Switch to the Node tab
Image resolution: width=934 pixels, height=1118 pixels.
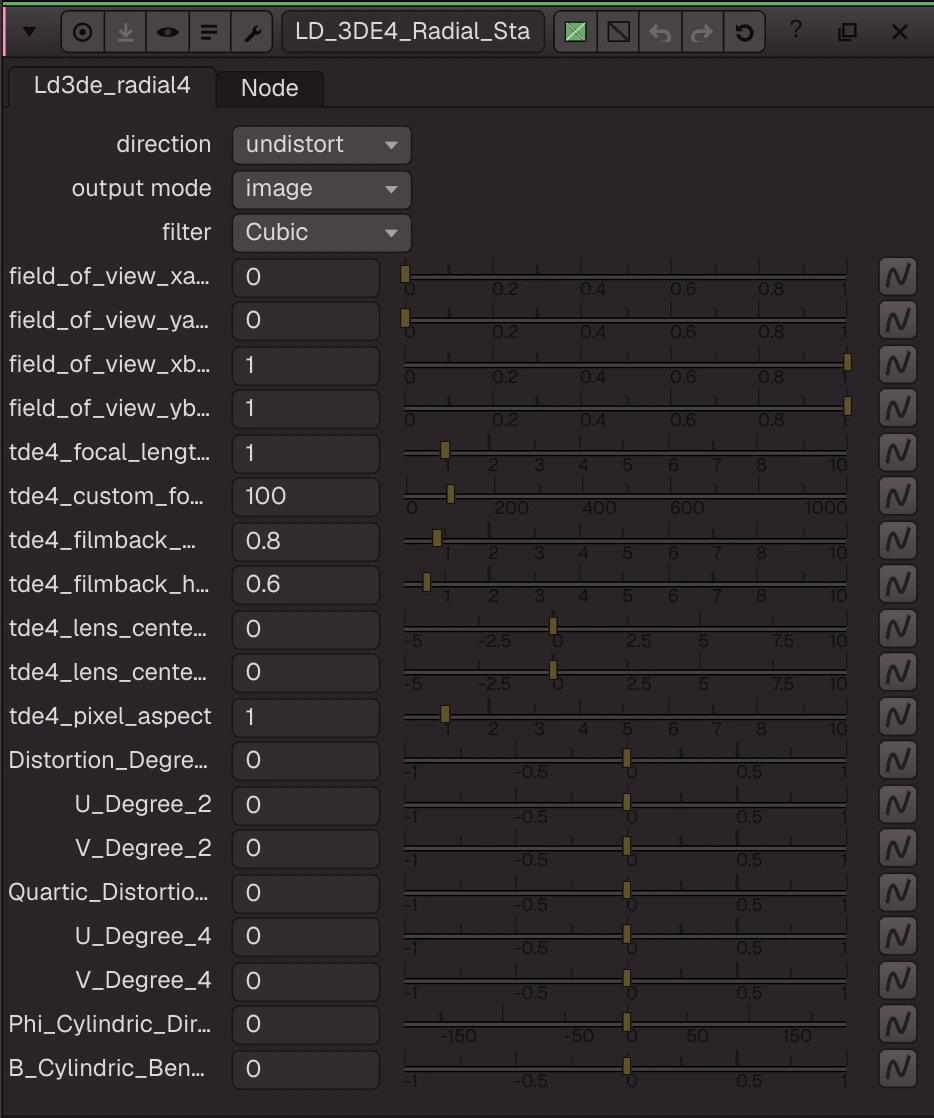pyautogui.click(x=270, y=88)
